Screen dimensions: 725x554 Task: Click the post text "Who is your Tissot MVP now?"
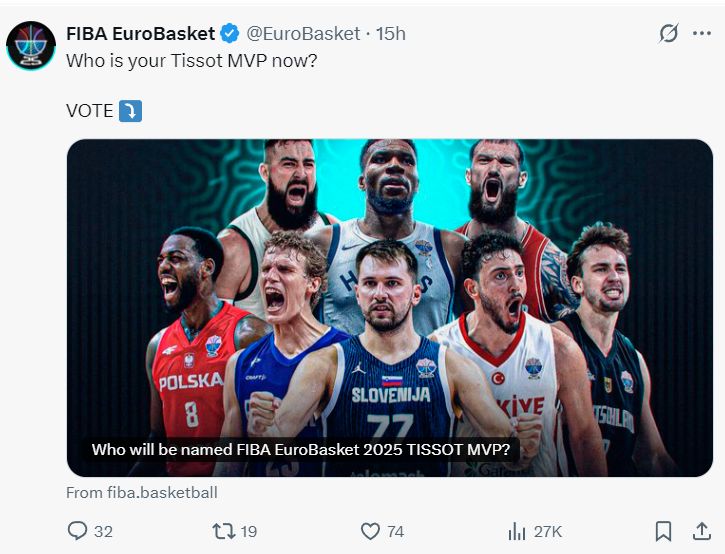192,60
